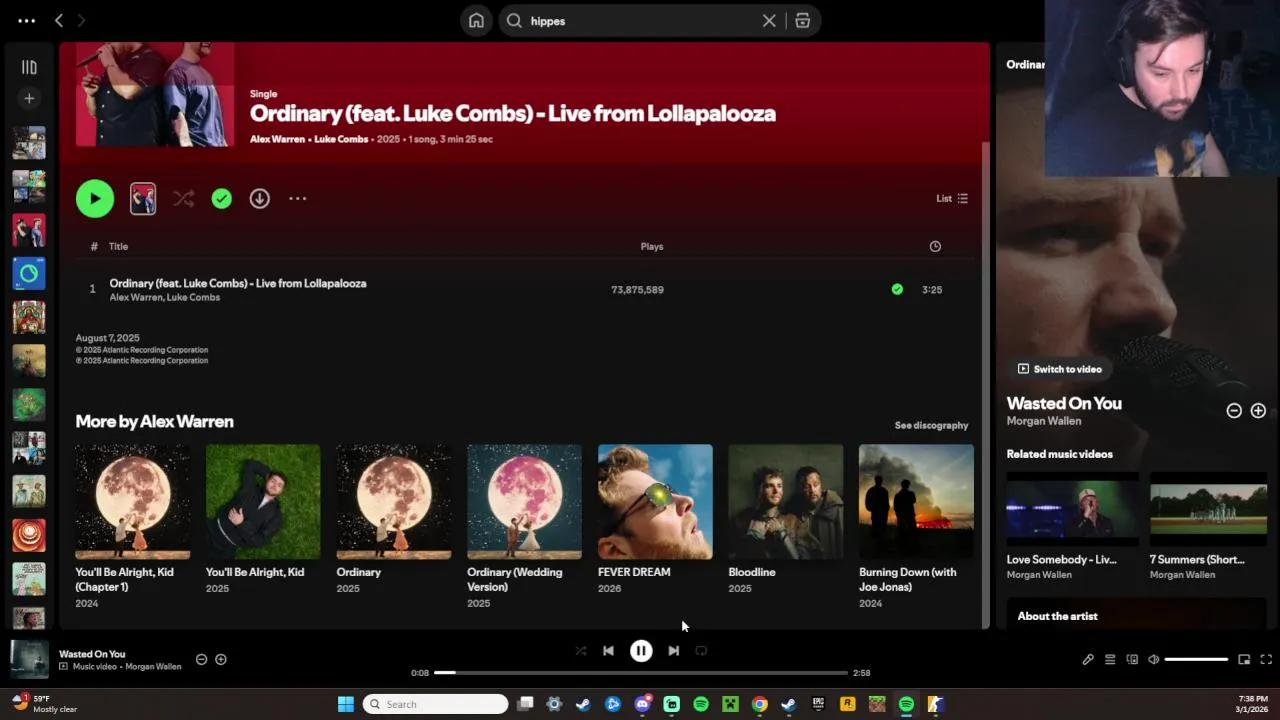Open Discord from the taskbar

click(x=642, y=704)
